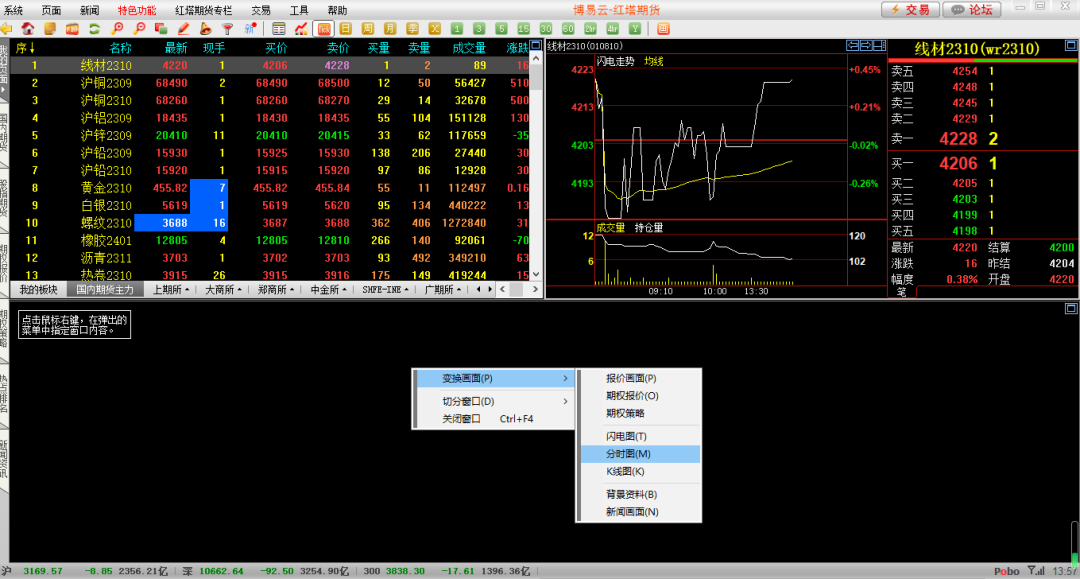Click the green refresh icon

coord(93,28)
